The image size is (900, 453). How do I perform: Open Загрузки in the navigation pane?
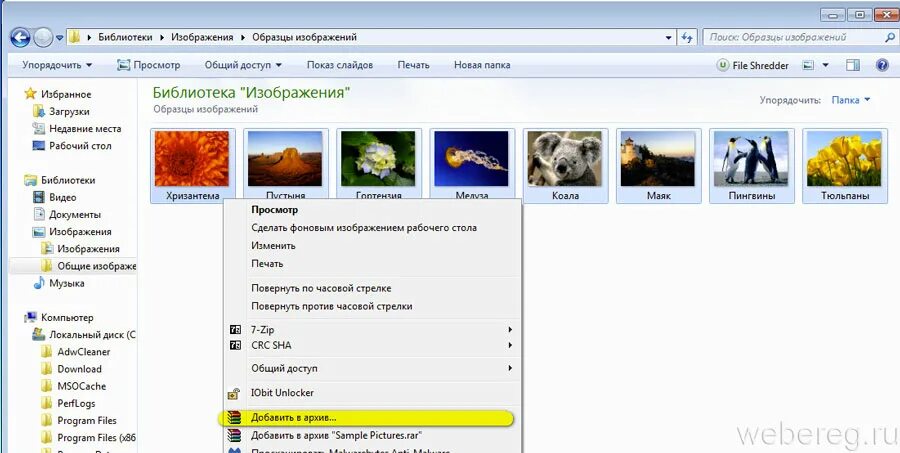61,111
